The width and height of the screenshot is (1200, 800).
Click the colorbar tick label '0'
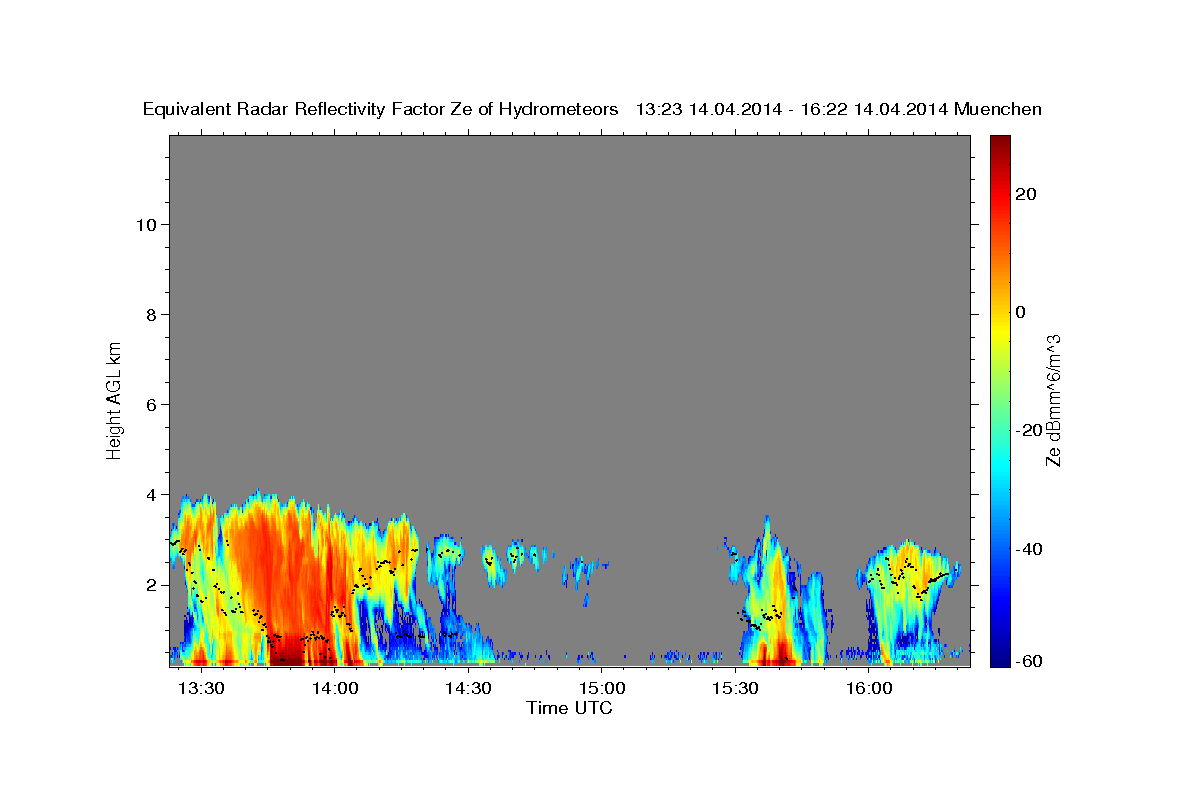click(1020, 312)
